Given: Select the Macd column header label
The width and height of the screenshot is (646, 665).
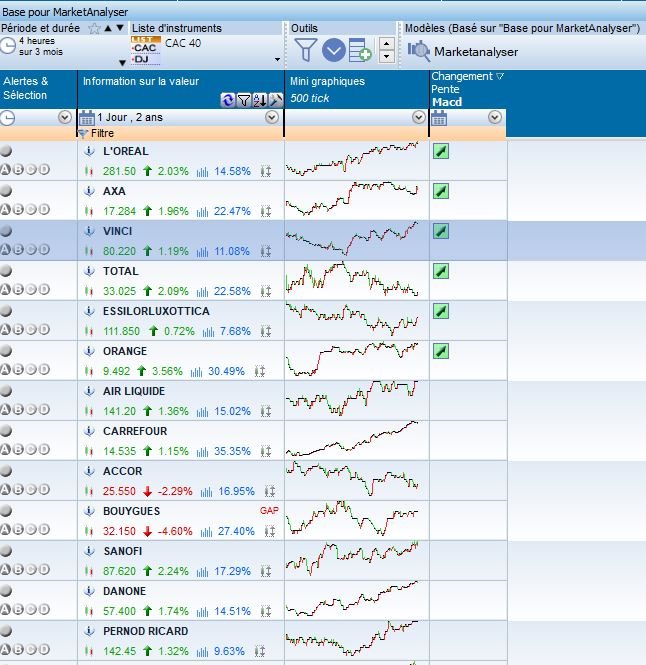Looking at the screenshot, I should (x=447, y=102).
